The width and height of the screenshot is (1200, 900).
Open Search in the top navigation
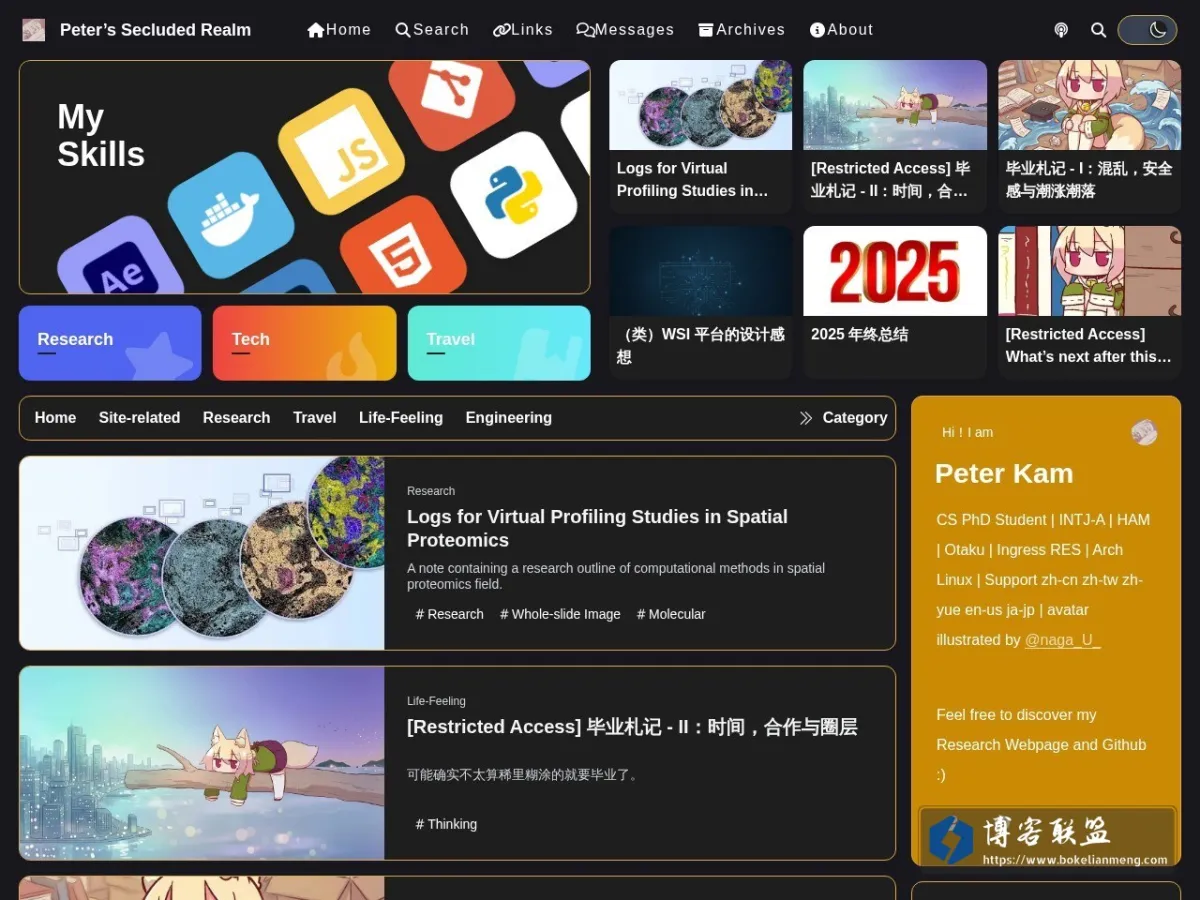(432, 30)
